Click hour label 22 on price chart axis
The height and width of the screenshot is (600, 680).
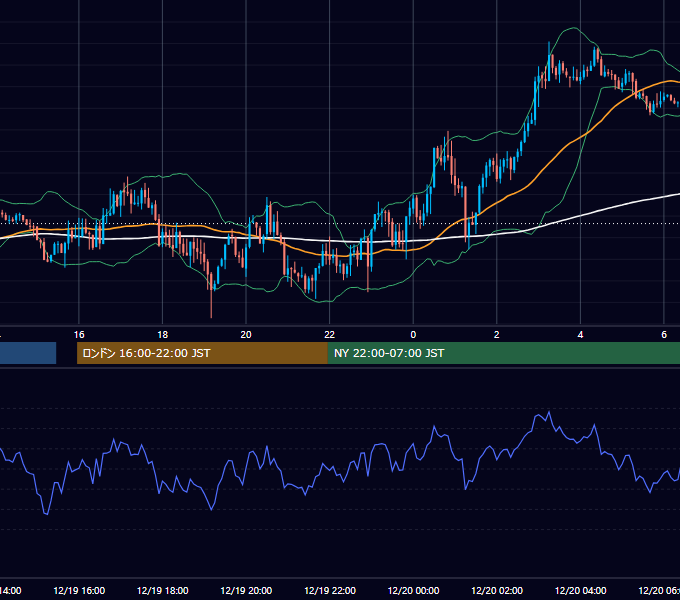(330, 335)
